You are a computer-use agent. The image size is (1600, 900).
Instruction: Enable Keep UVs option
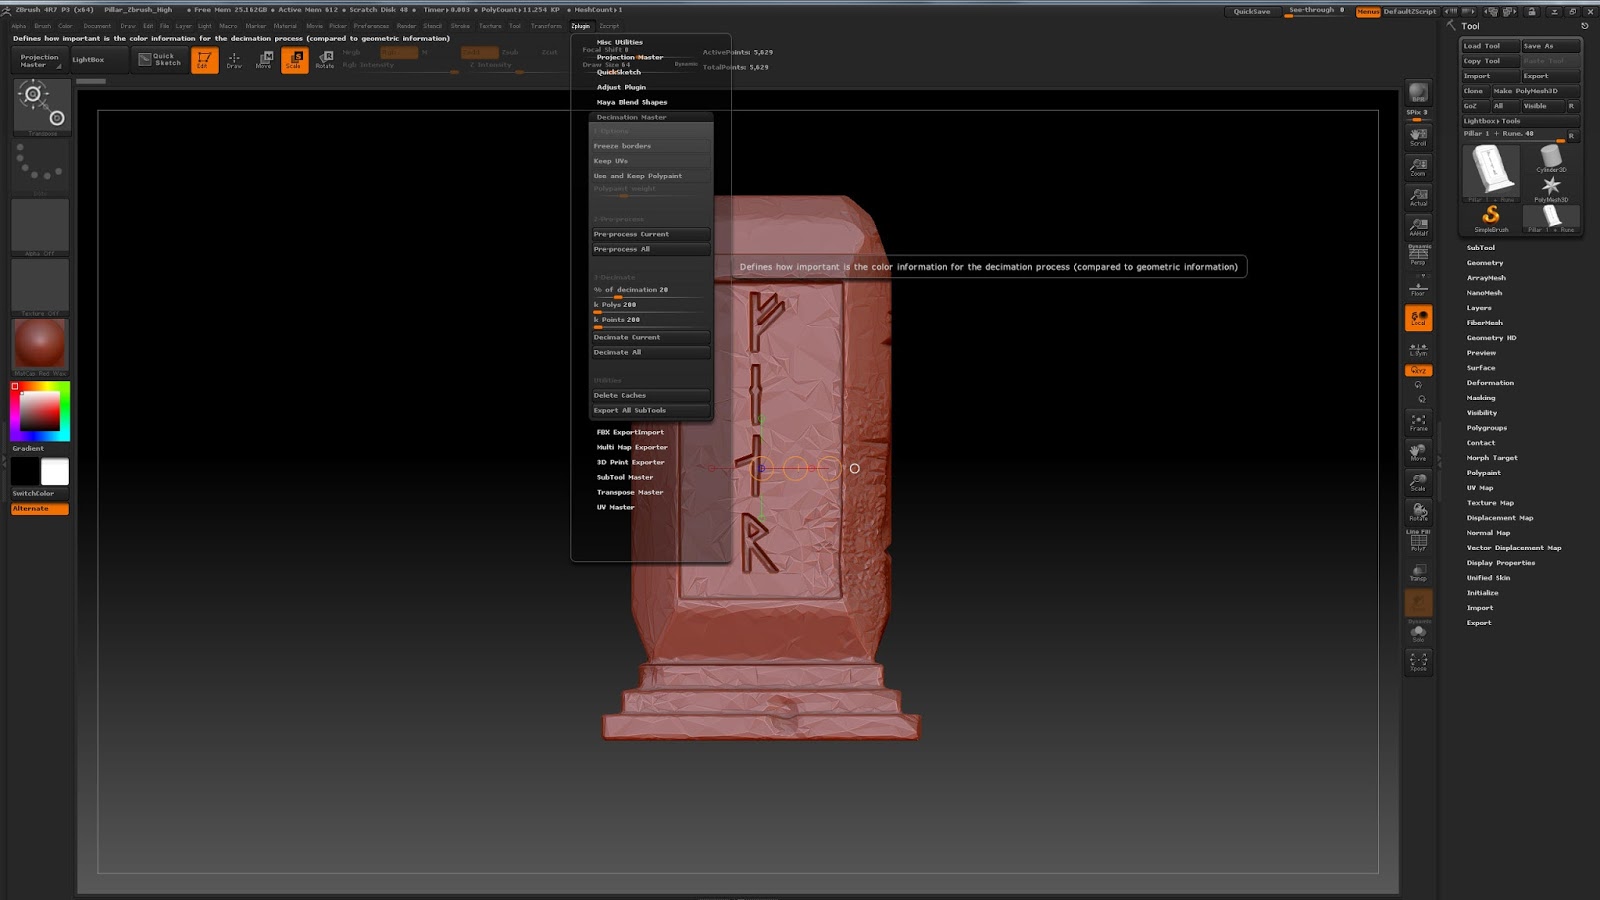pos(650,160)
